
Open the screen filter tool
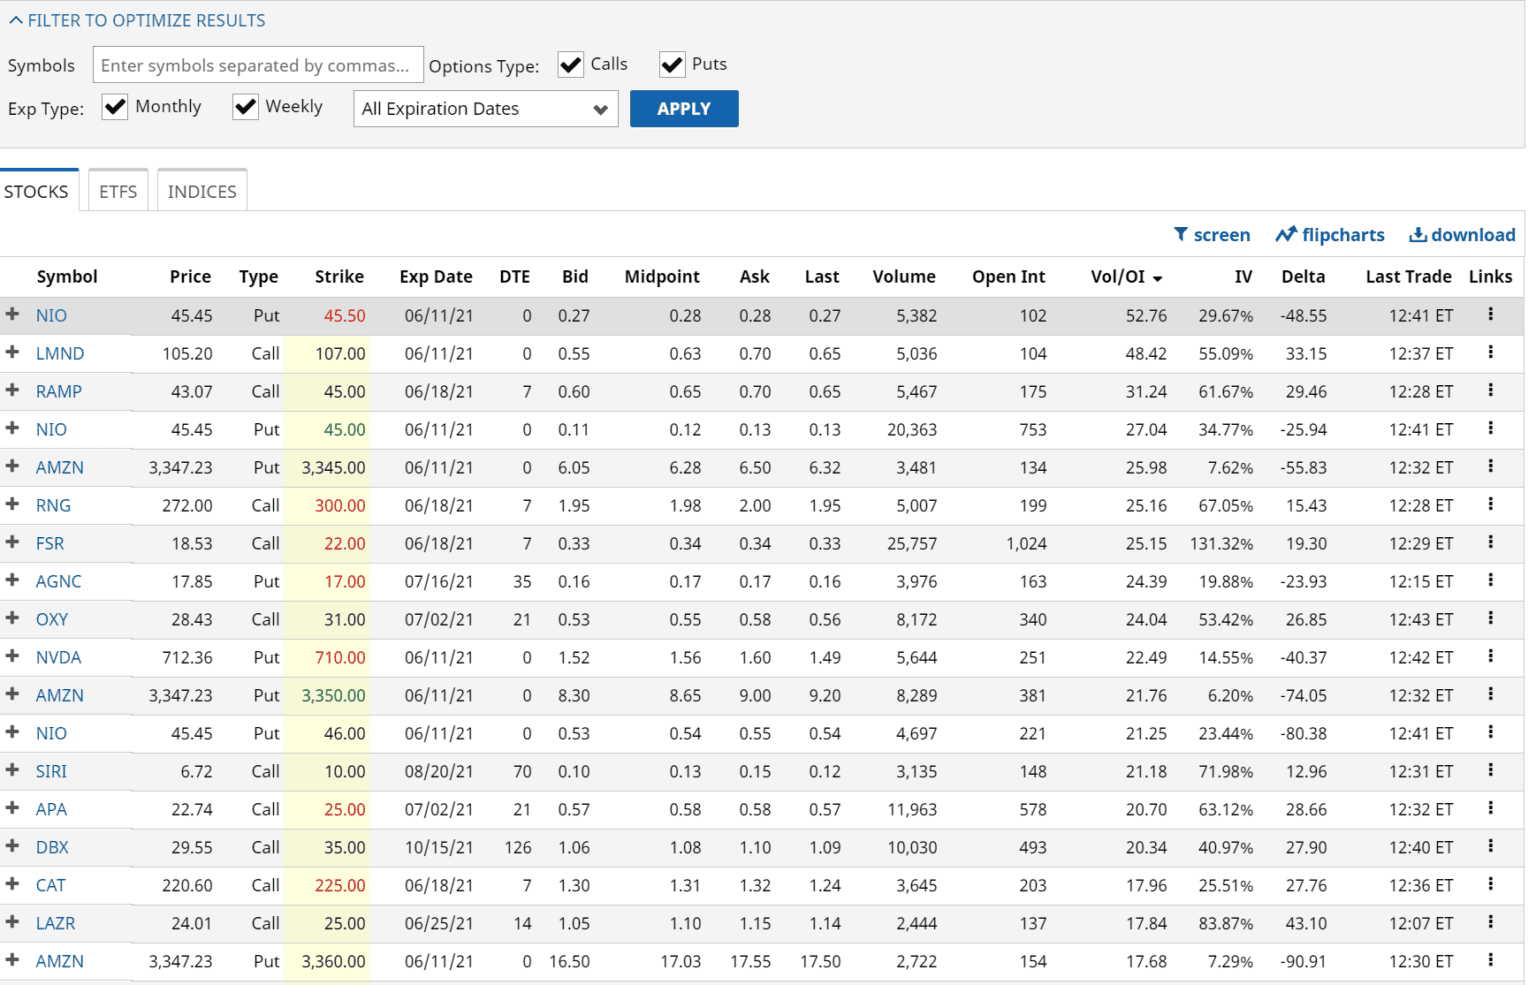tap(1212, 234)
